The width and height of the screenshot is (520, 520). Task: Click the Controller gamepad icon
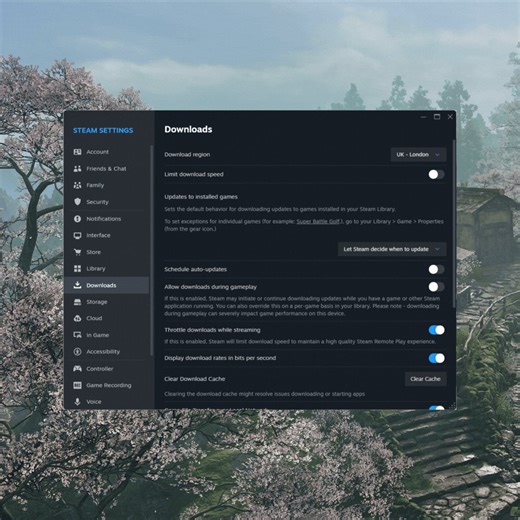(x=77, y=369)
